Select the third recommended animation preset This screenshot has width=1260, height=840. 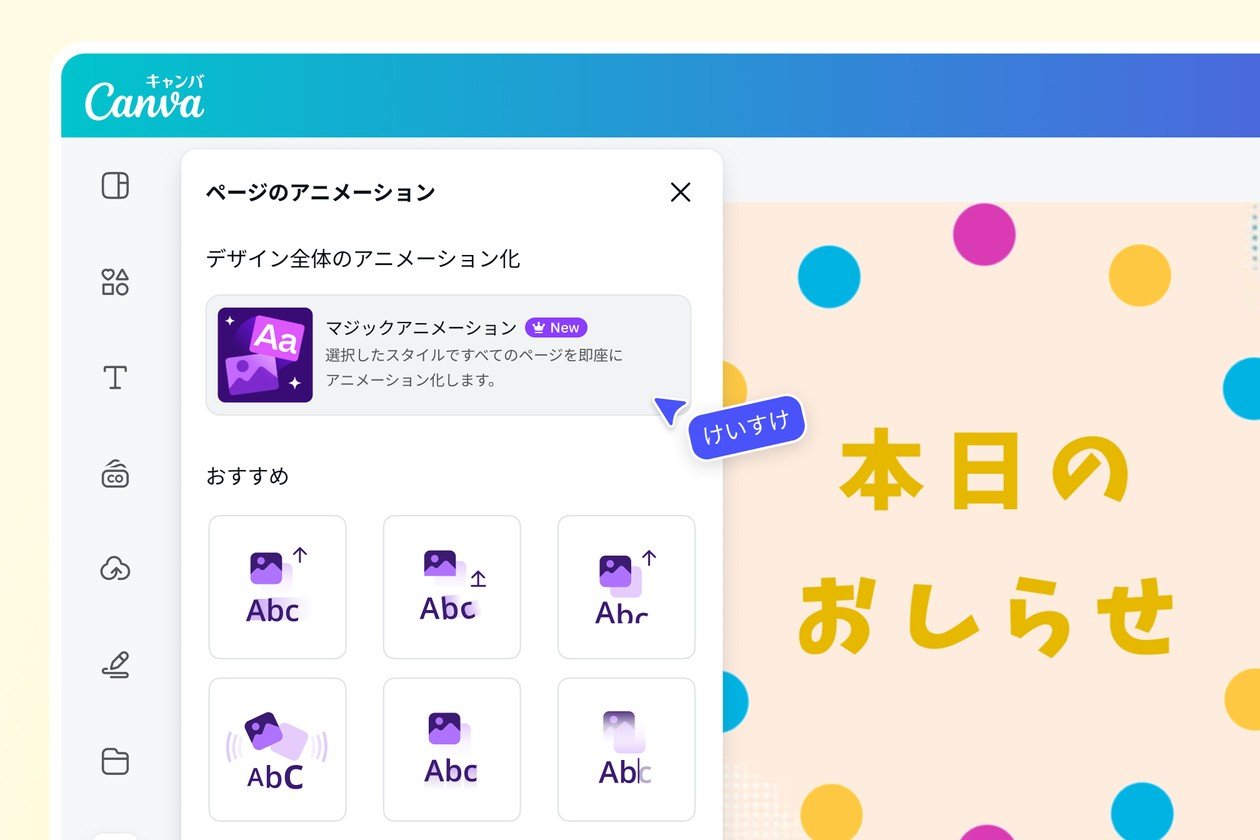[x=626, y=587]
